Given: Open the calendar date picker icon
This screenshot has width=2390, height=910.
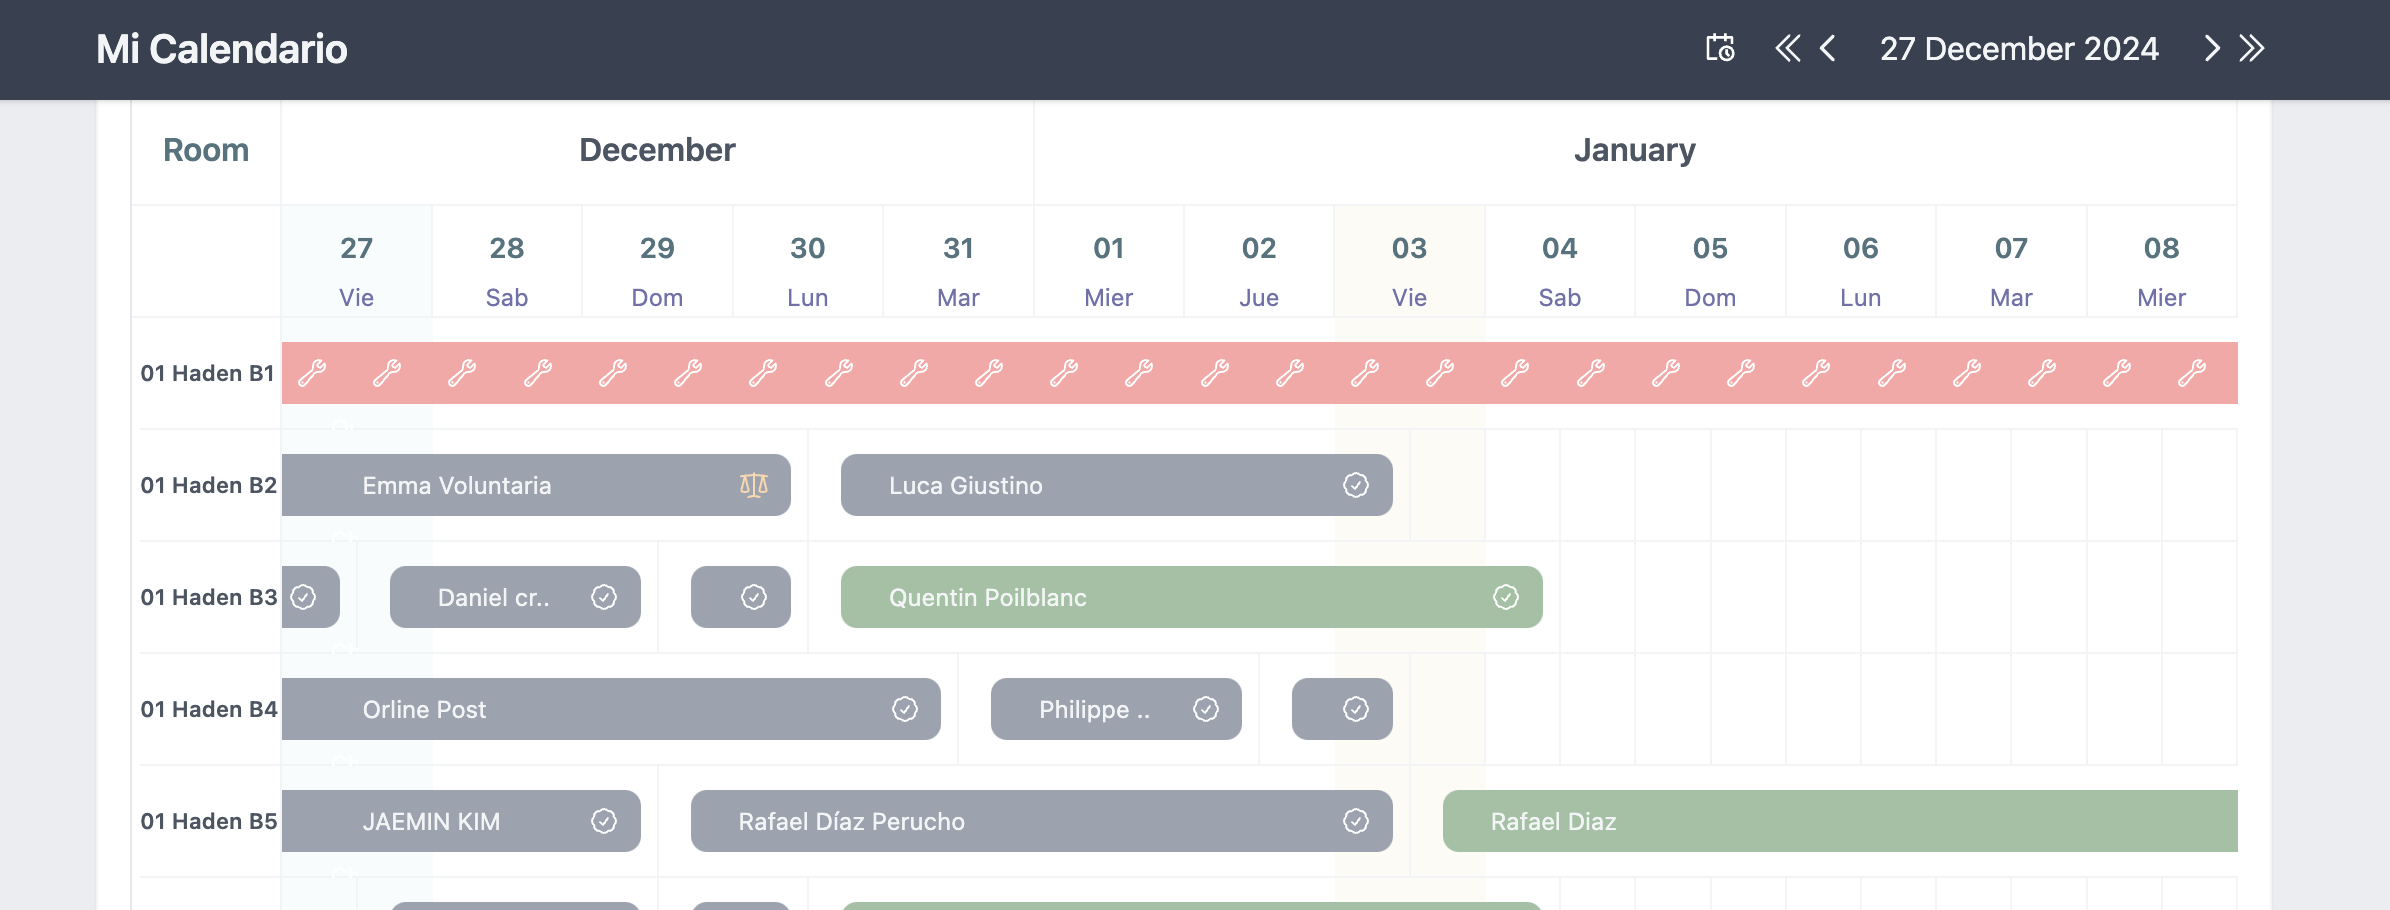Looking at the screenshot, I should (1720, 48).
